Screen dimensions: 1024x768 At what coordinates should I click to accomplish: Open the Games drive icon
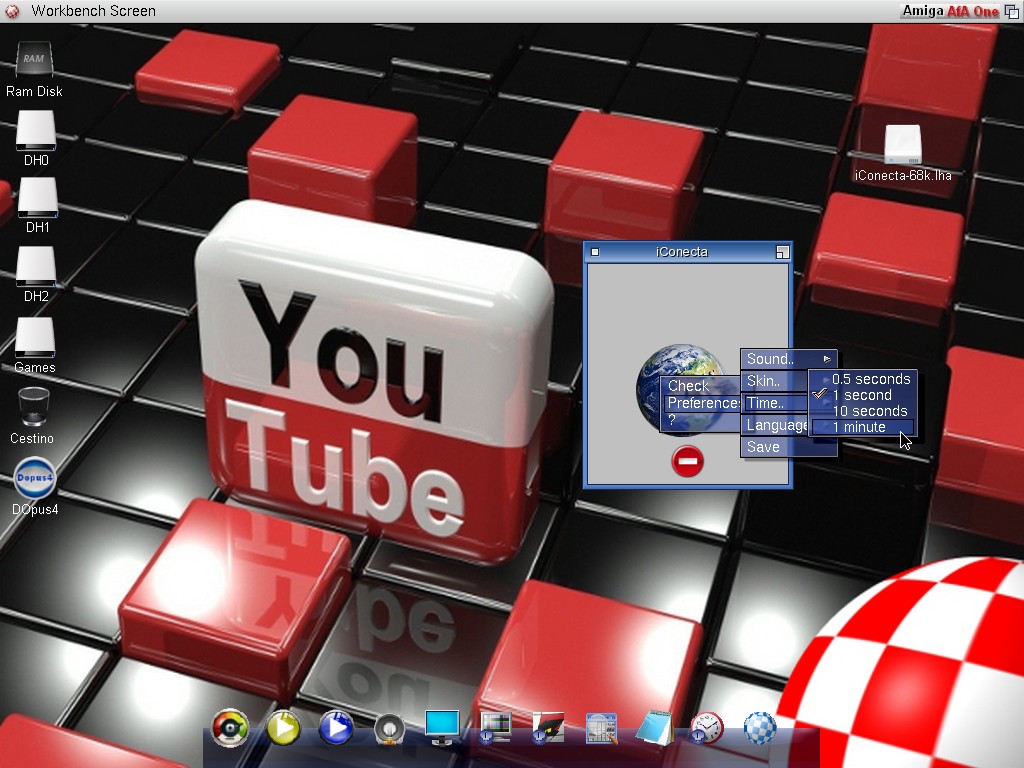click(35, 339)
